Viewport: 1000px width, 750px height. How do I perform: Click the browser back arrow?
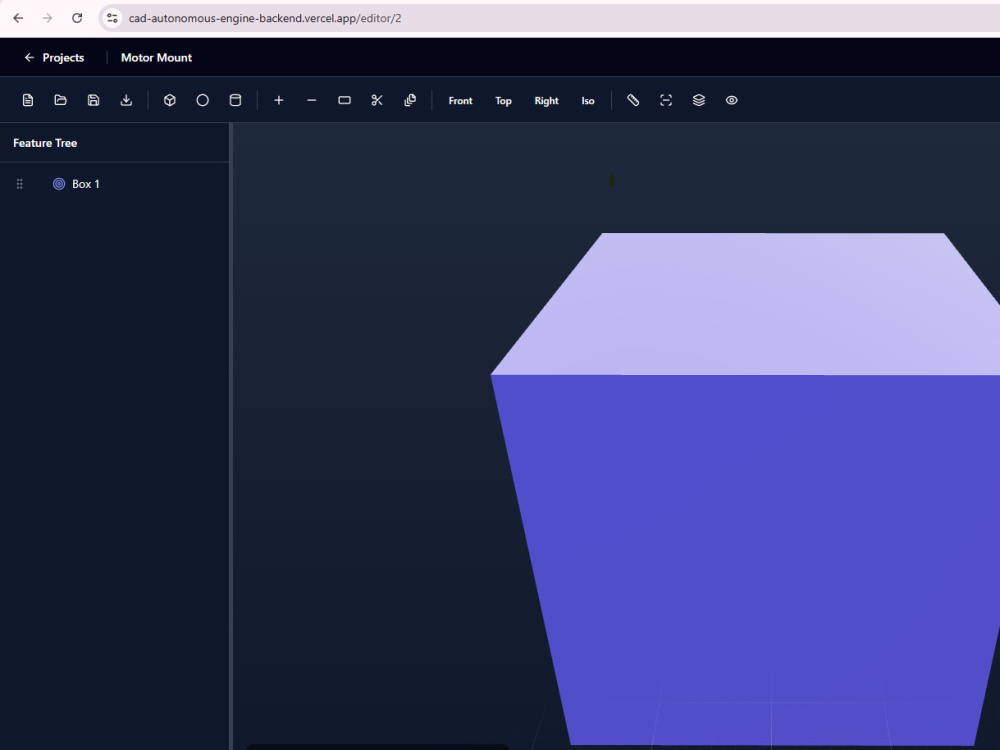point(18,18)
